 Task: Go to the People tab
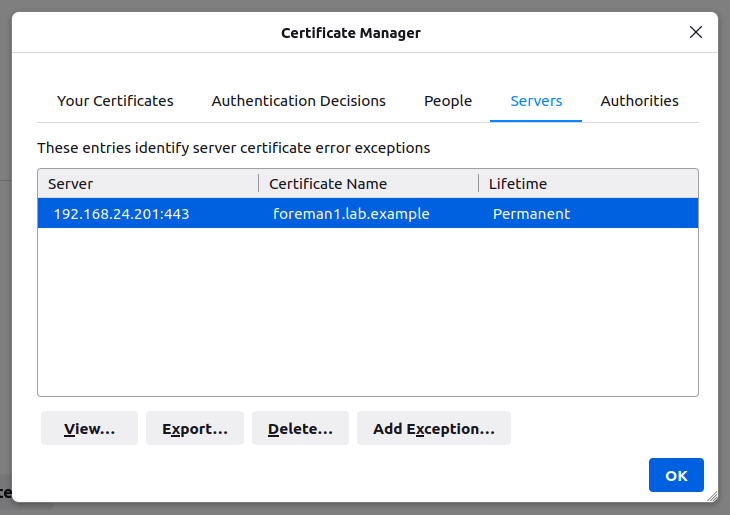447,101
